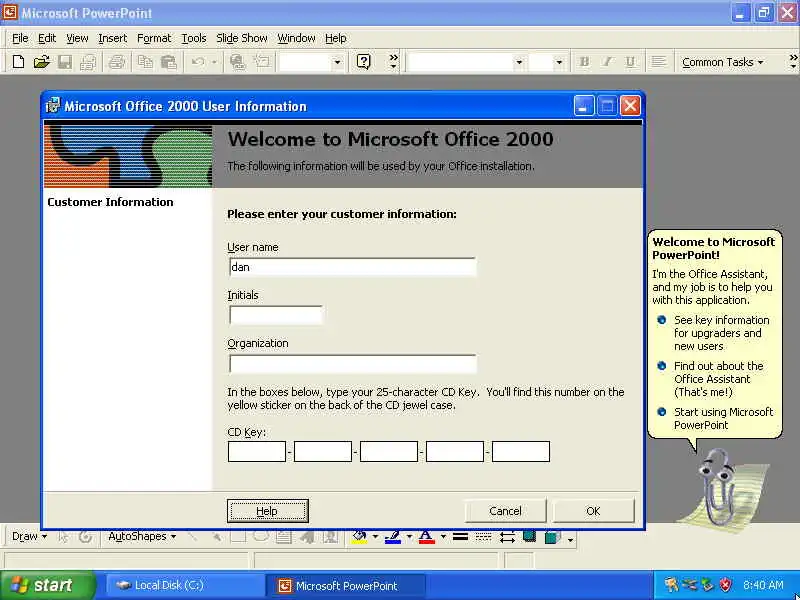Click the Dash Style icon

[x=483, y=537]
